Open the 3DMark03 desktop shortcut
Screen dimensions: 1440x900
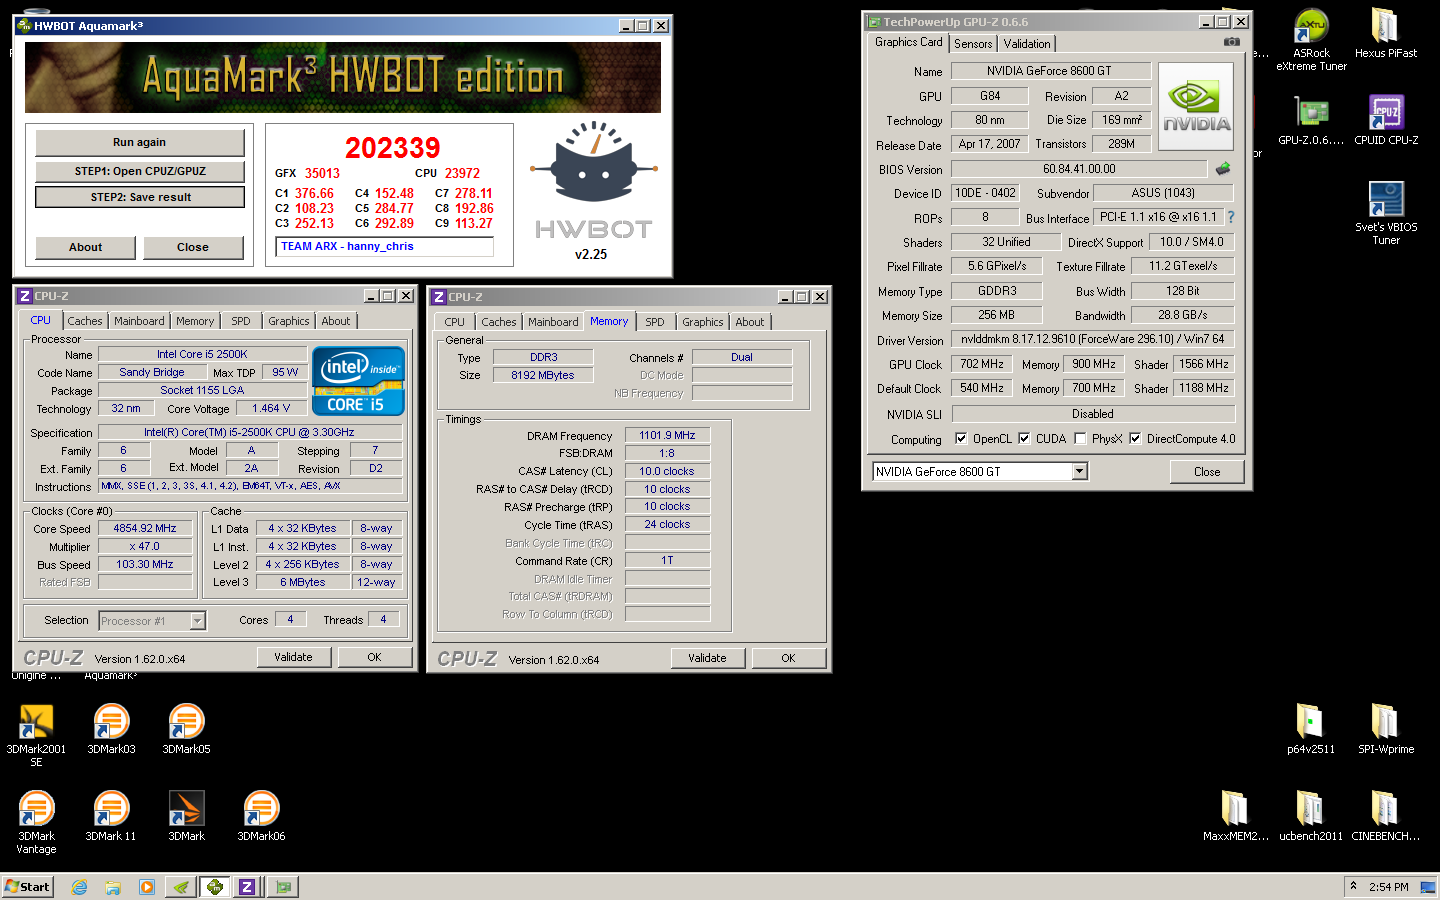[x=111, y=728]
